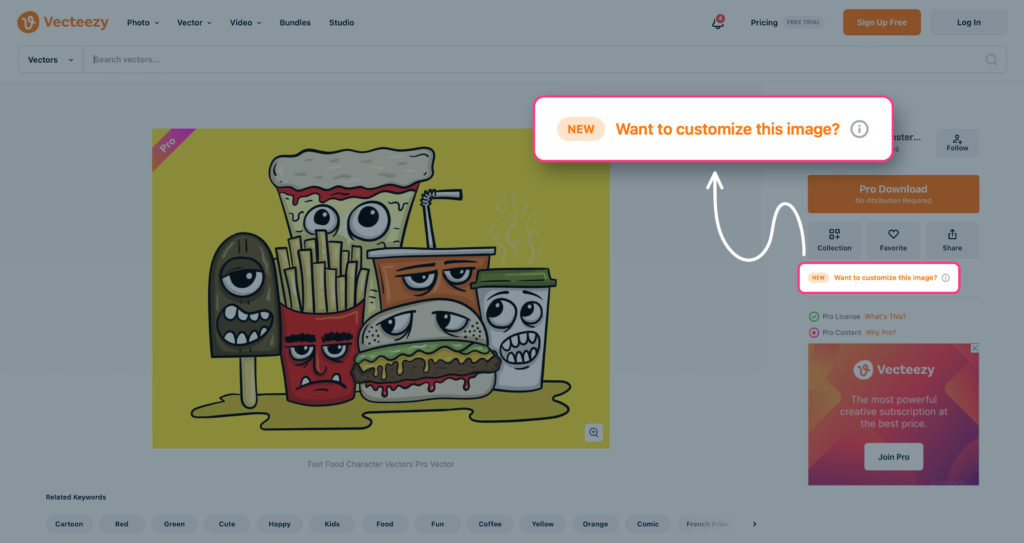Open the notifications bell
Viewport: 1024px width, 543px height.
[718, 22]
